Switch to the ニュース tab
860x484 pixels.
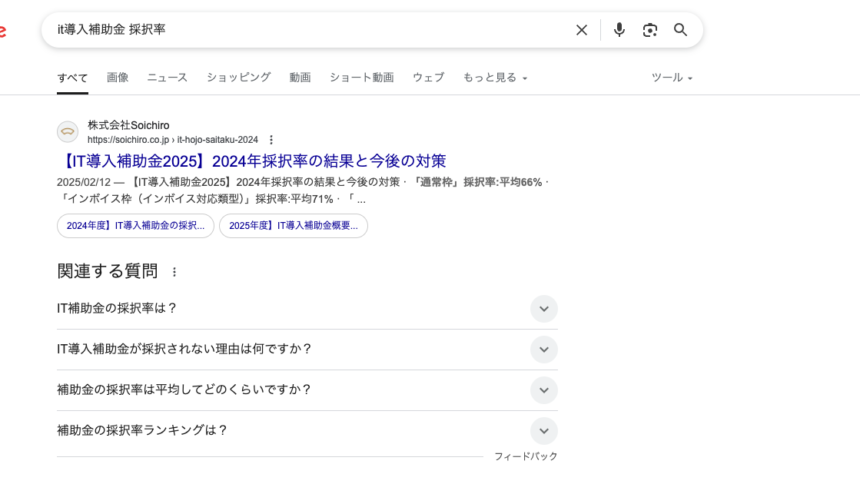pyautogui.click(x=167, y=77)
